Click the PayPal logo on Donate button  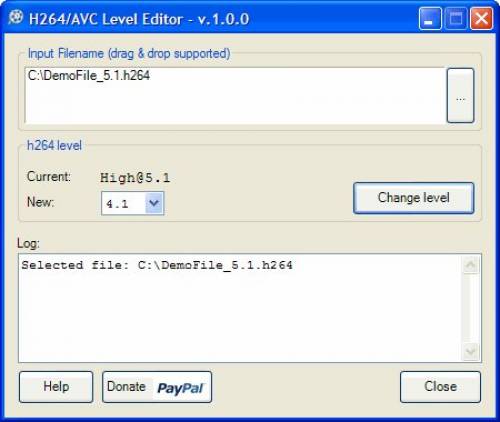(180, 388)
